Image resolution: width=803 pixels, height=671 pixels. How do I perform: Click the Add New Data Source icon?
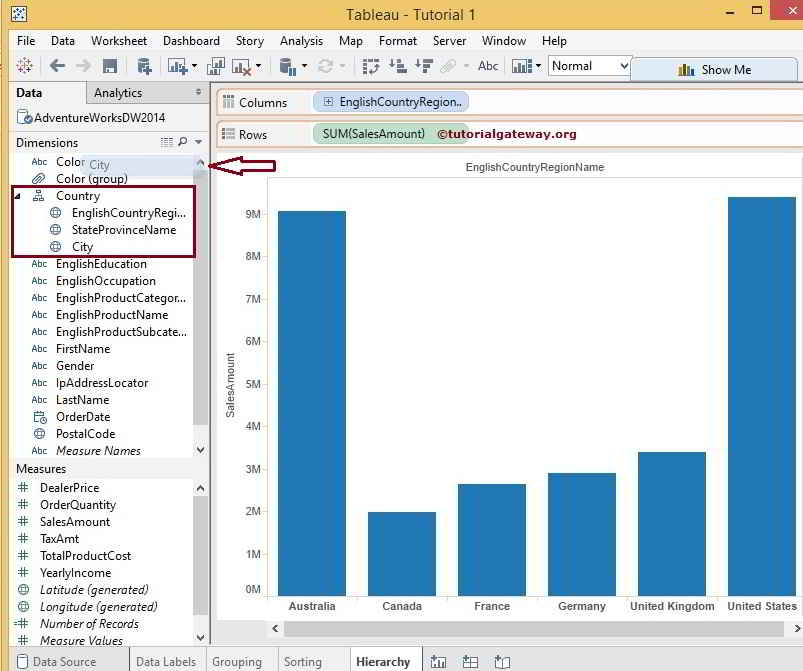(144, 66)
